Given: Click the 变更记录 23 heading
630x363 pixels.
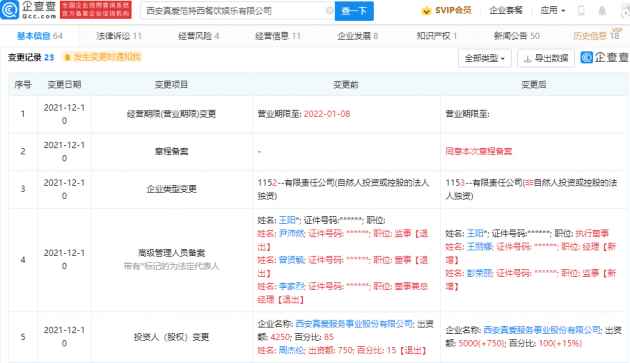Looking at the screenshot, I should click(x=31, y=57).
